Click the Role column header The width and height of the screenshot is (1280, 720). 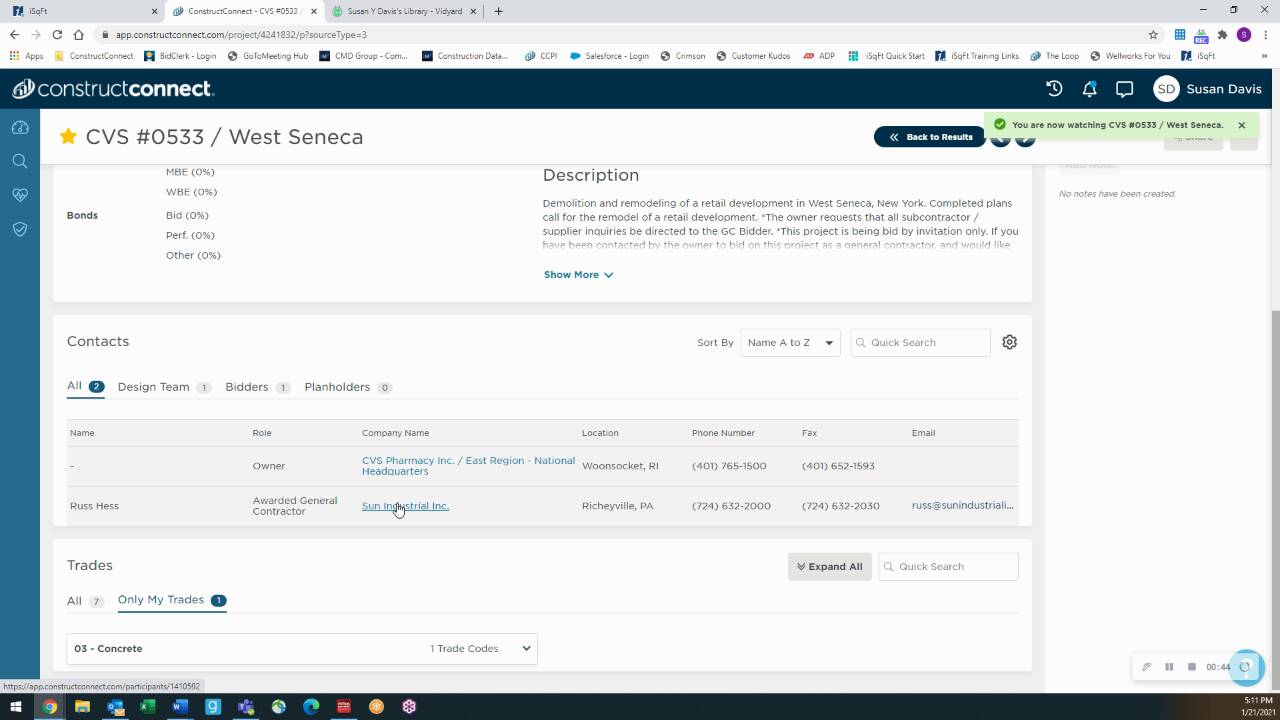[x=262, y=433]
